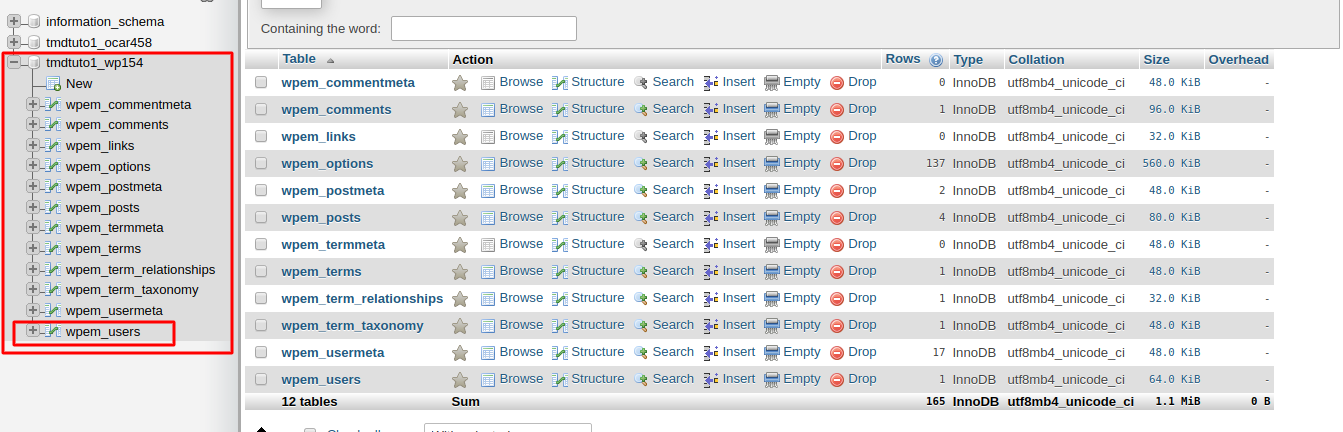Open wpem_posts in the sidebar tree
This screenshot has height=432, width=1343.
(102, 208)
